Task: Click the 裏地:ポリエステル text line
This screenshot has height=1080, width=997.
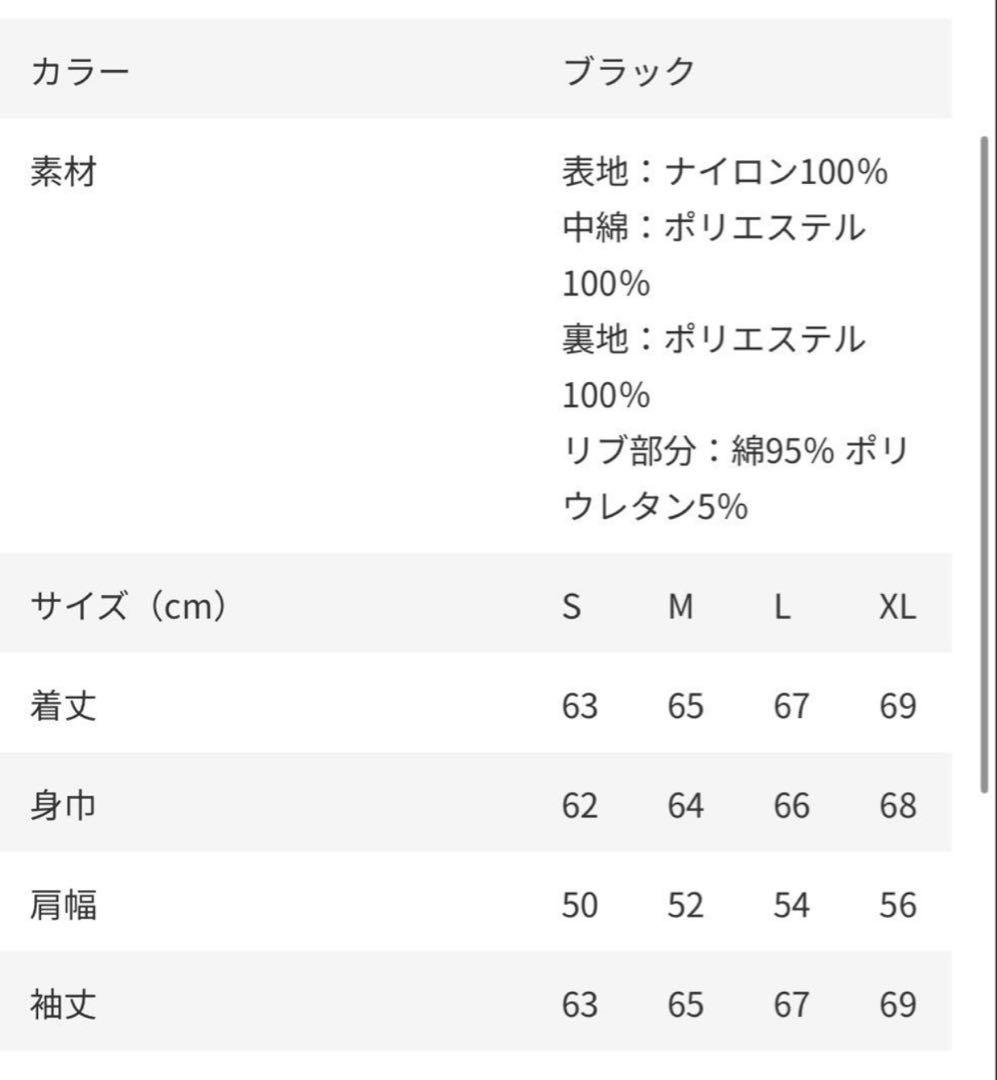Action: coord(713,341)
